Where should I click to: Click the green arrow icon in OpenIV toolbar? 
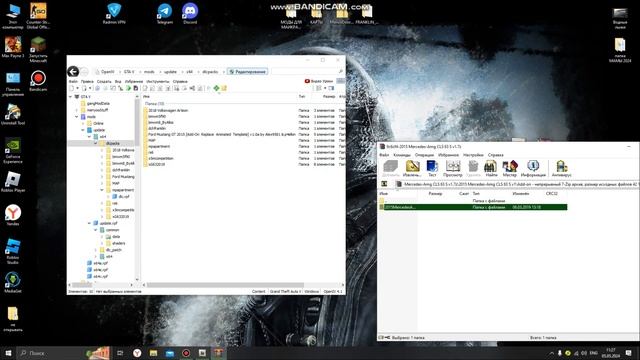click(x=128, y=88)
